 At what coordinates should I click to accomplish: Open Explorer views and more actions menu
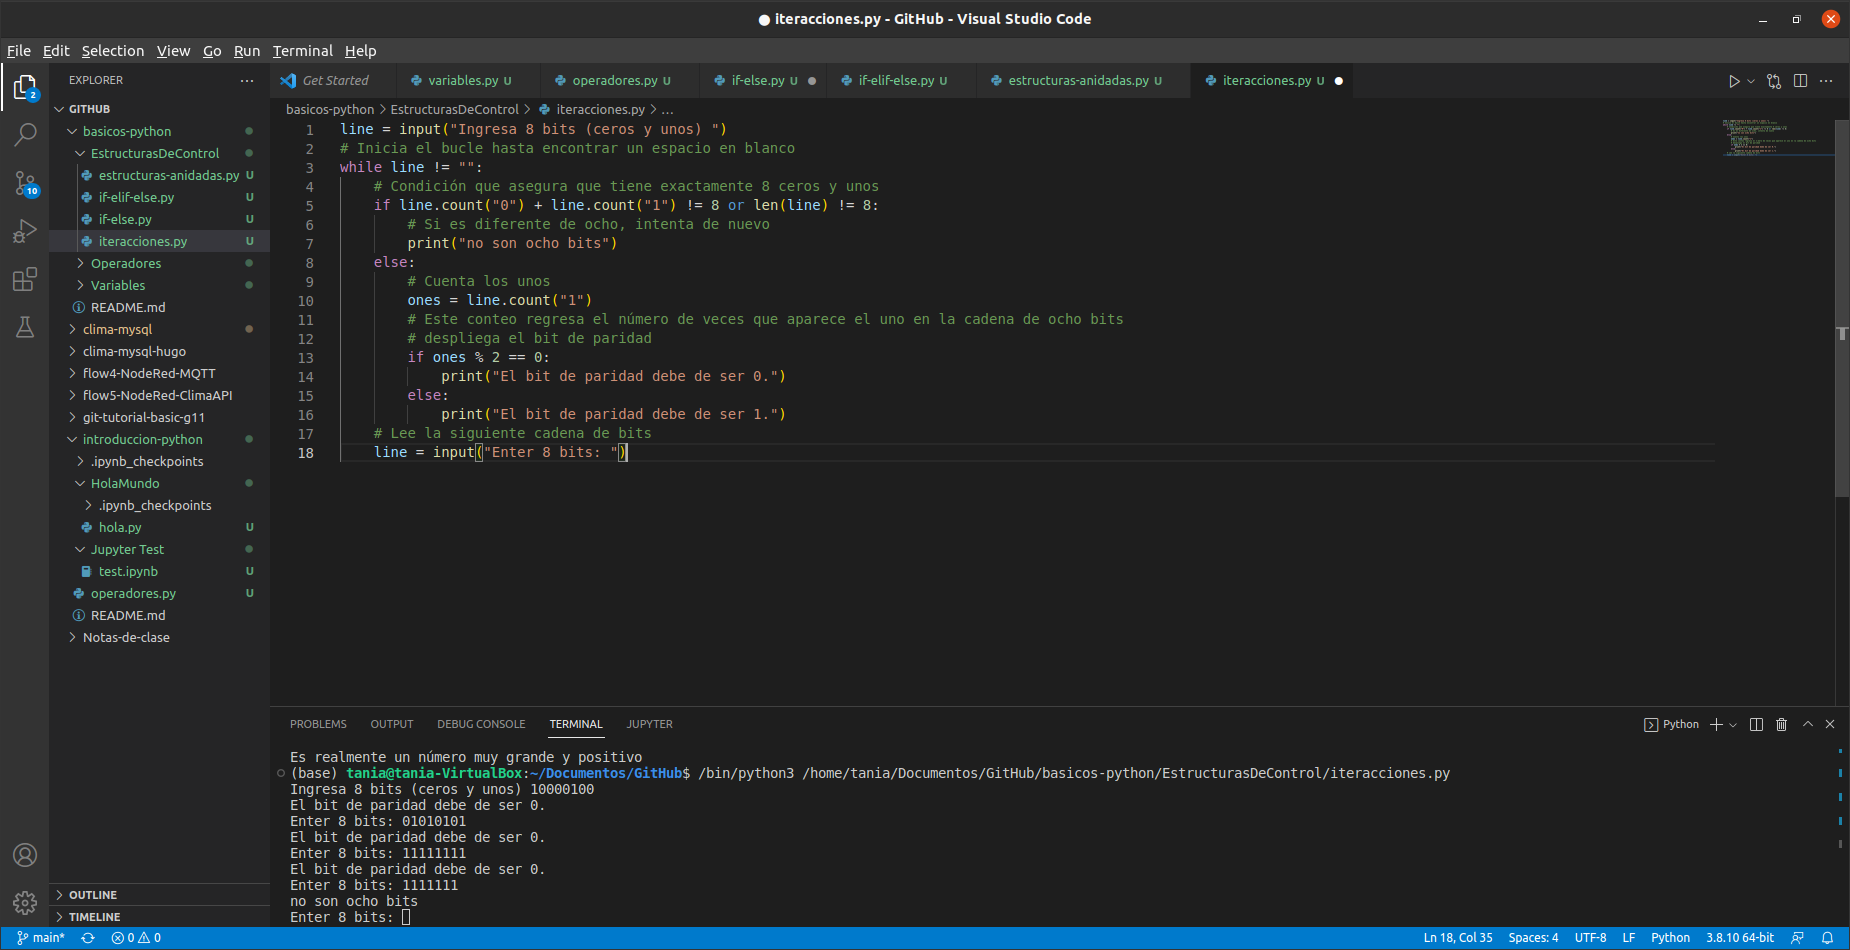coord(247,80)
